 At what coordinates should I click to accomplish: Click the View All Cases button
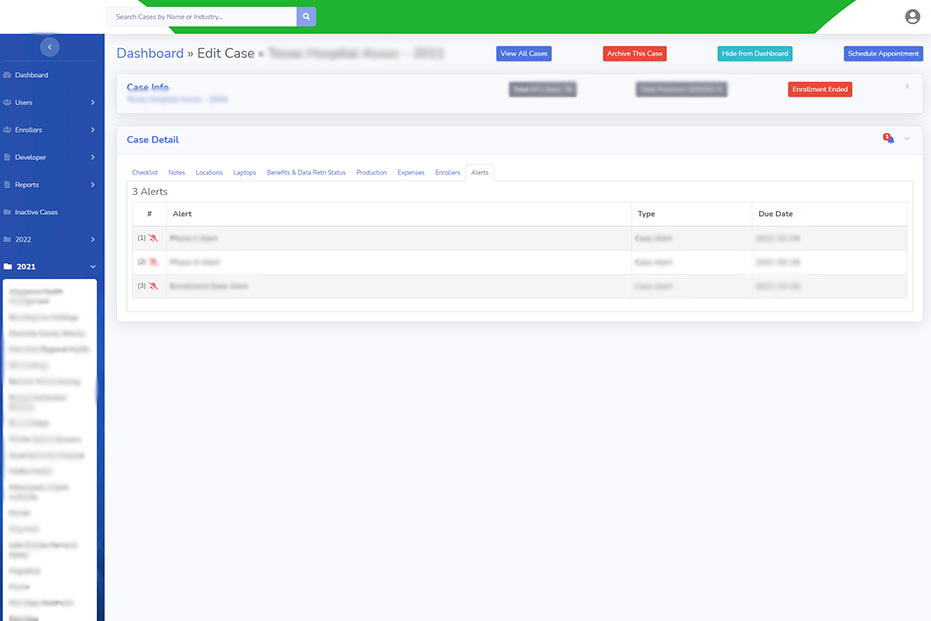click(x=524, y=53)
